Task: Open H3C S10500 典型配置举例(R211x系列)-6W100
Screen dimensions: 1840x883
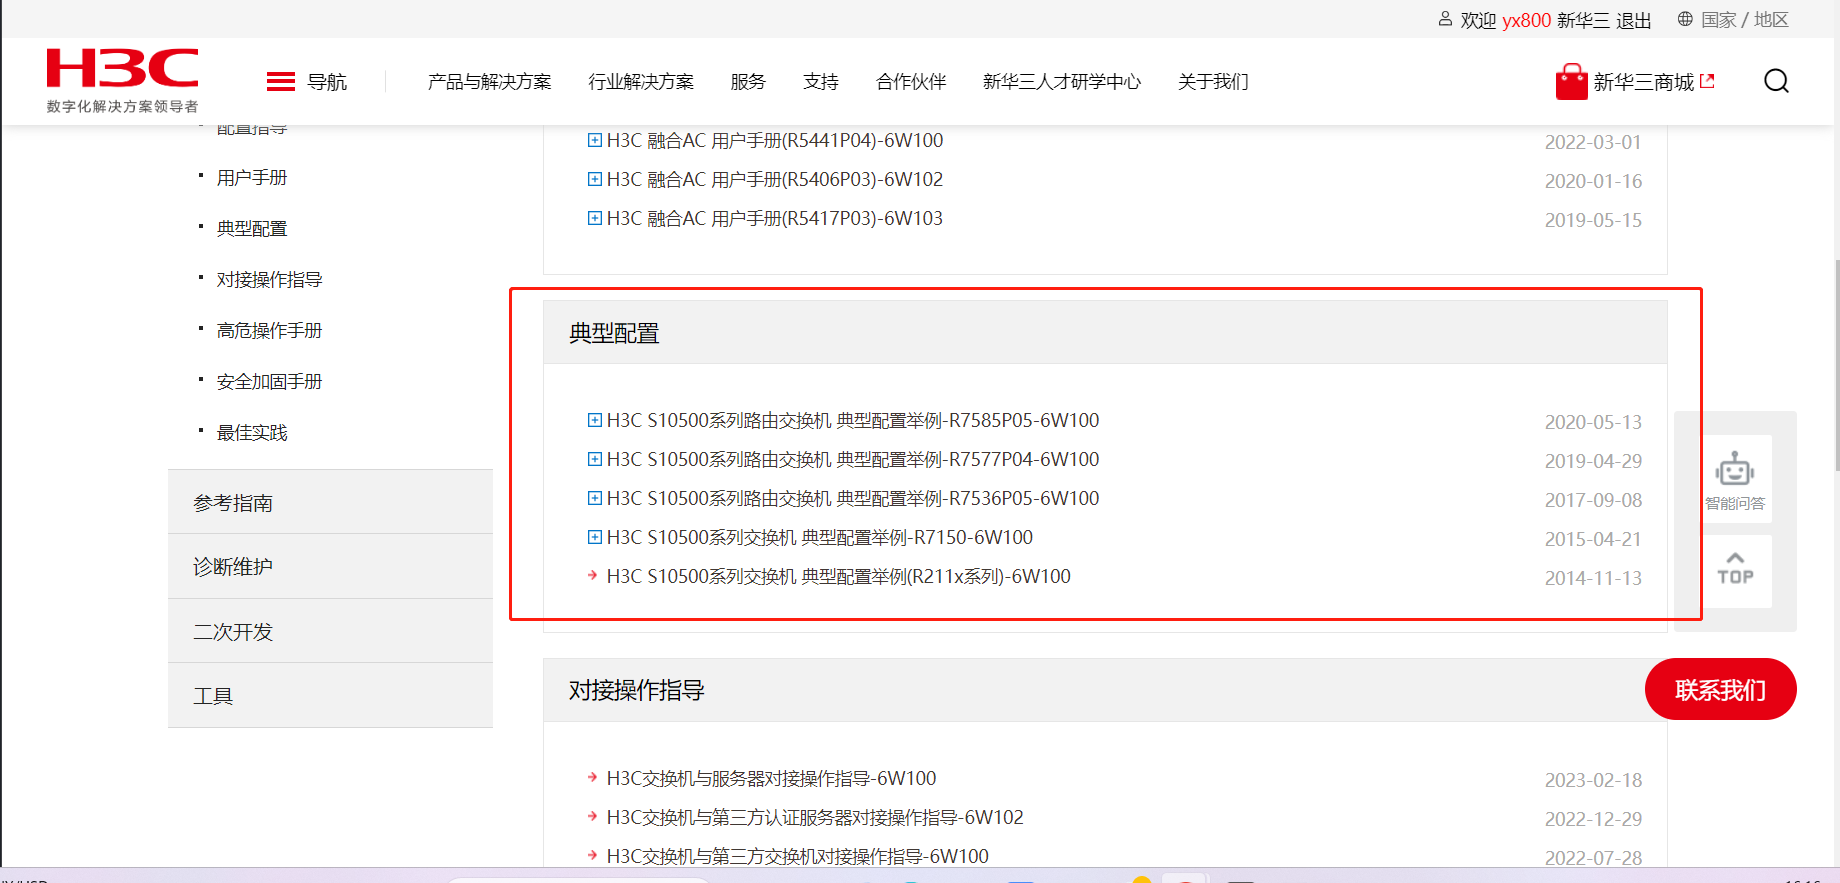Action: pos(838,576)
